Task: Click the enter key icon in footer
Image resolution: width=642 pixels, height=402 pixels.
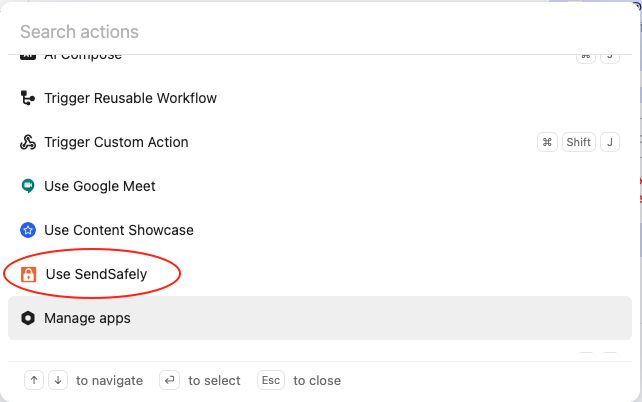Action: 170,380
